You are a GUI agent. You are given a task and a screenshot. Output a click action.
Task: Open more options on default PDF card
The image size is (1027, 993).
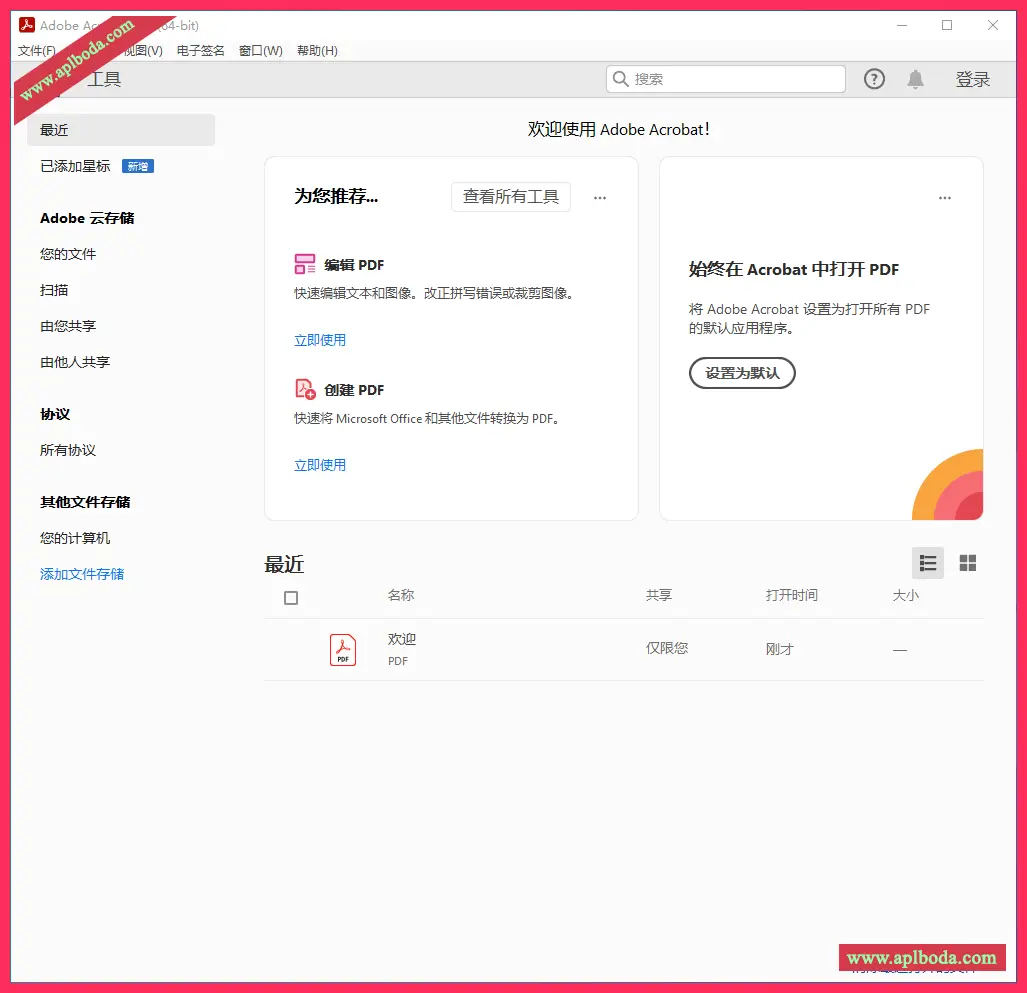pyautogui.click(x=945, y=198)
